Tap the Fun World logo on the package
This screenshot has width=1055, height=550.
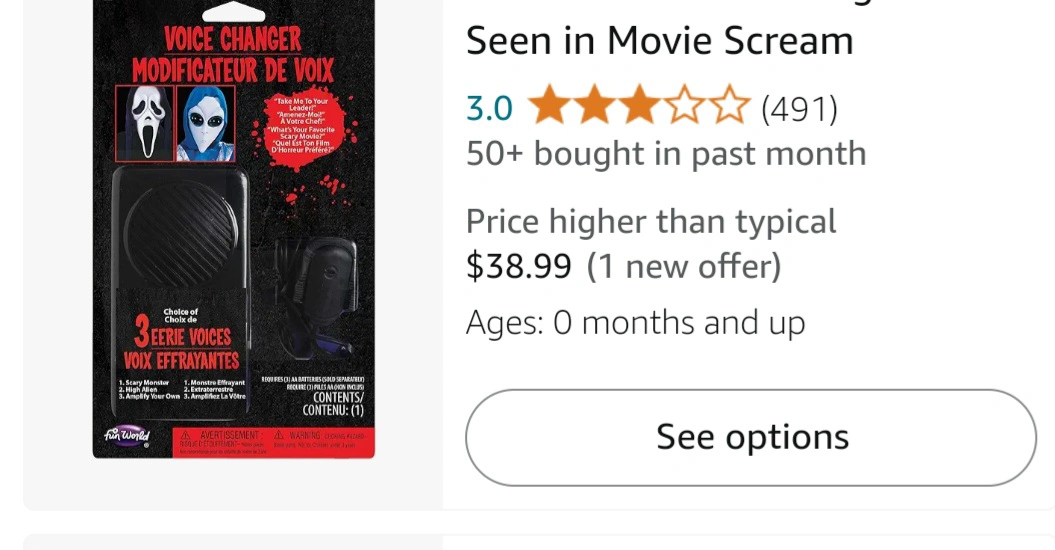click(x=127, y=436)
